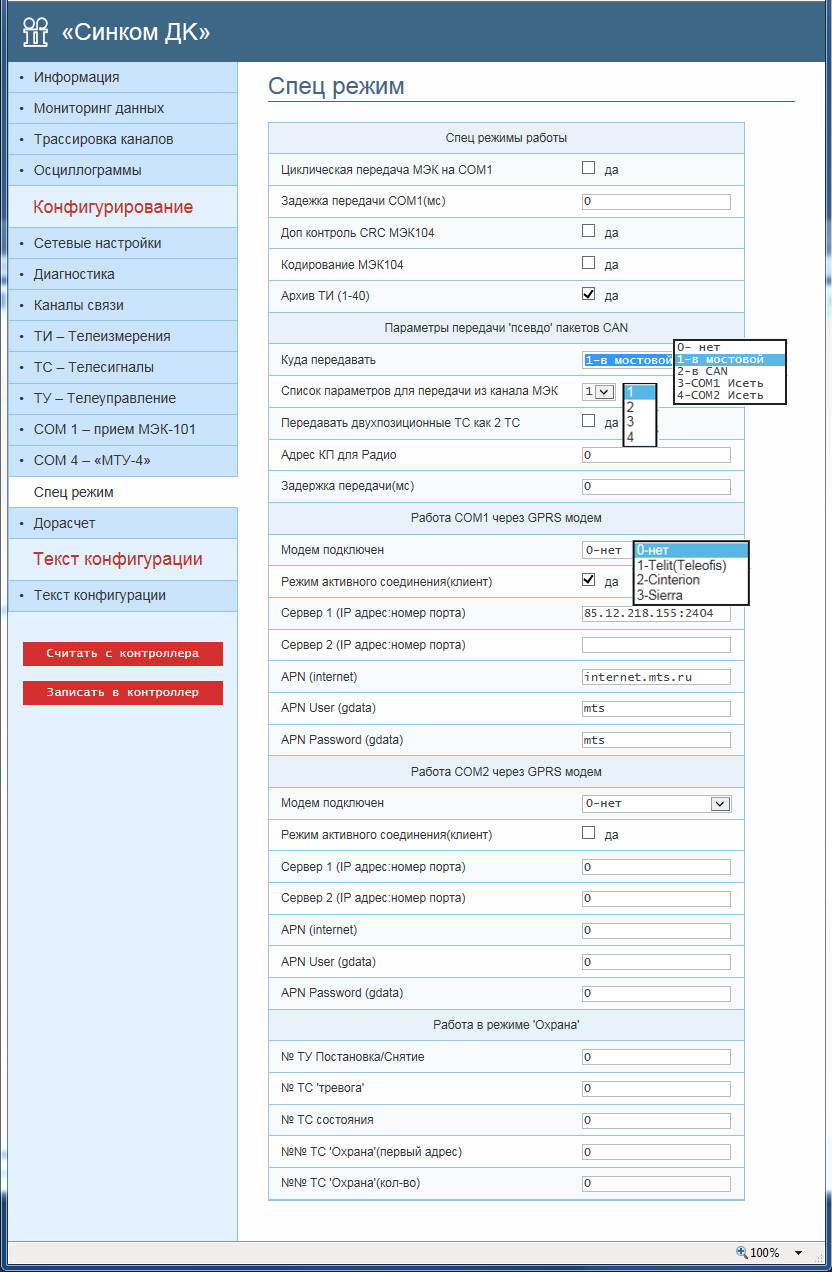Enable Циклическая передача МЭК на COM1 checkbox

coord(589,169)
